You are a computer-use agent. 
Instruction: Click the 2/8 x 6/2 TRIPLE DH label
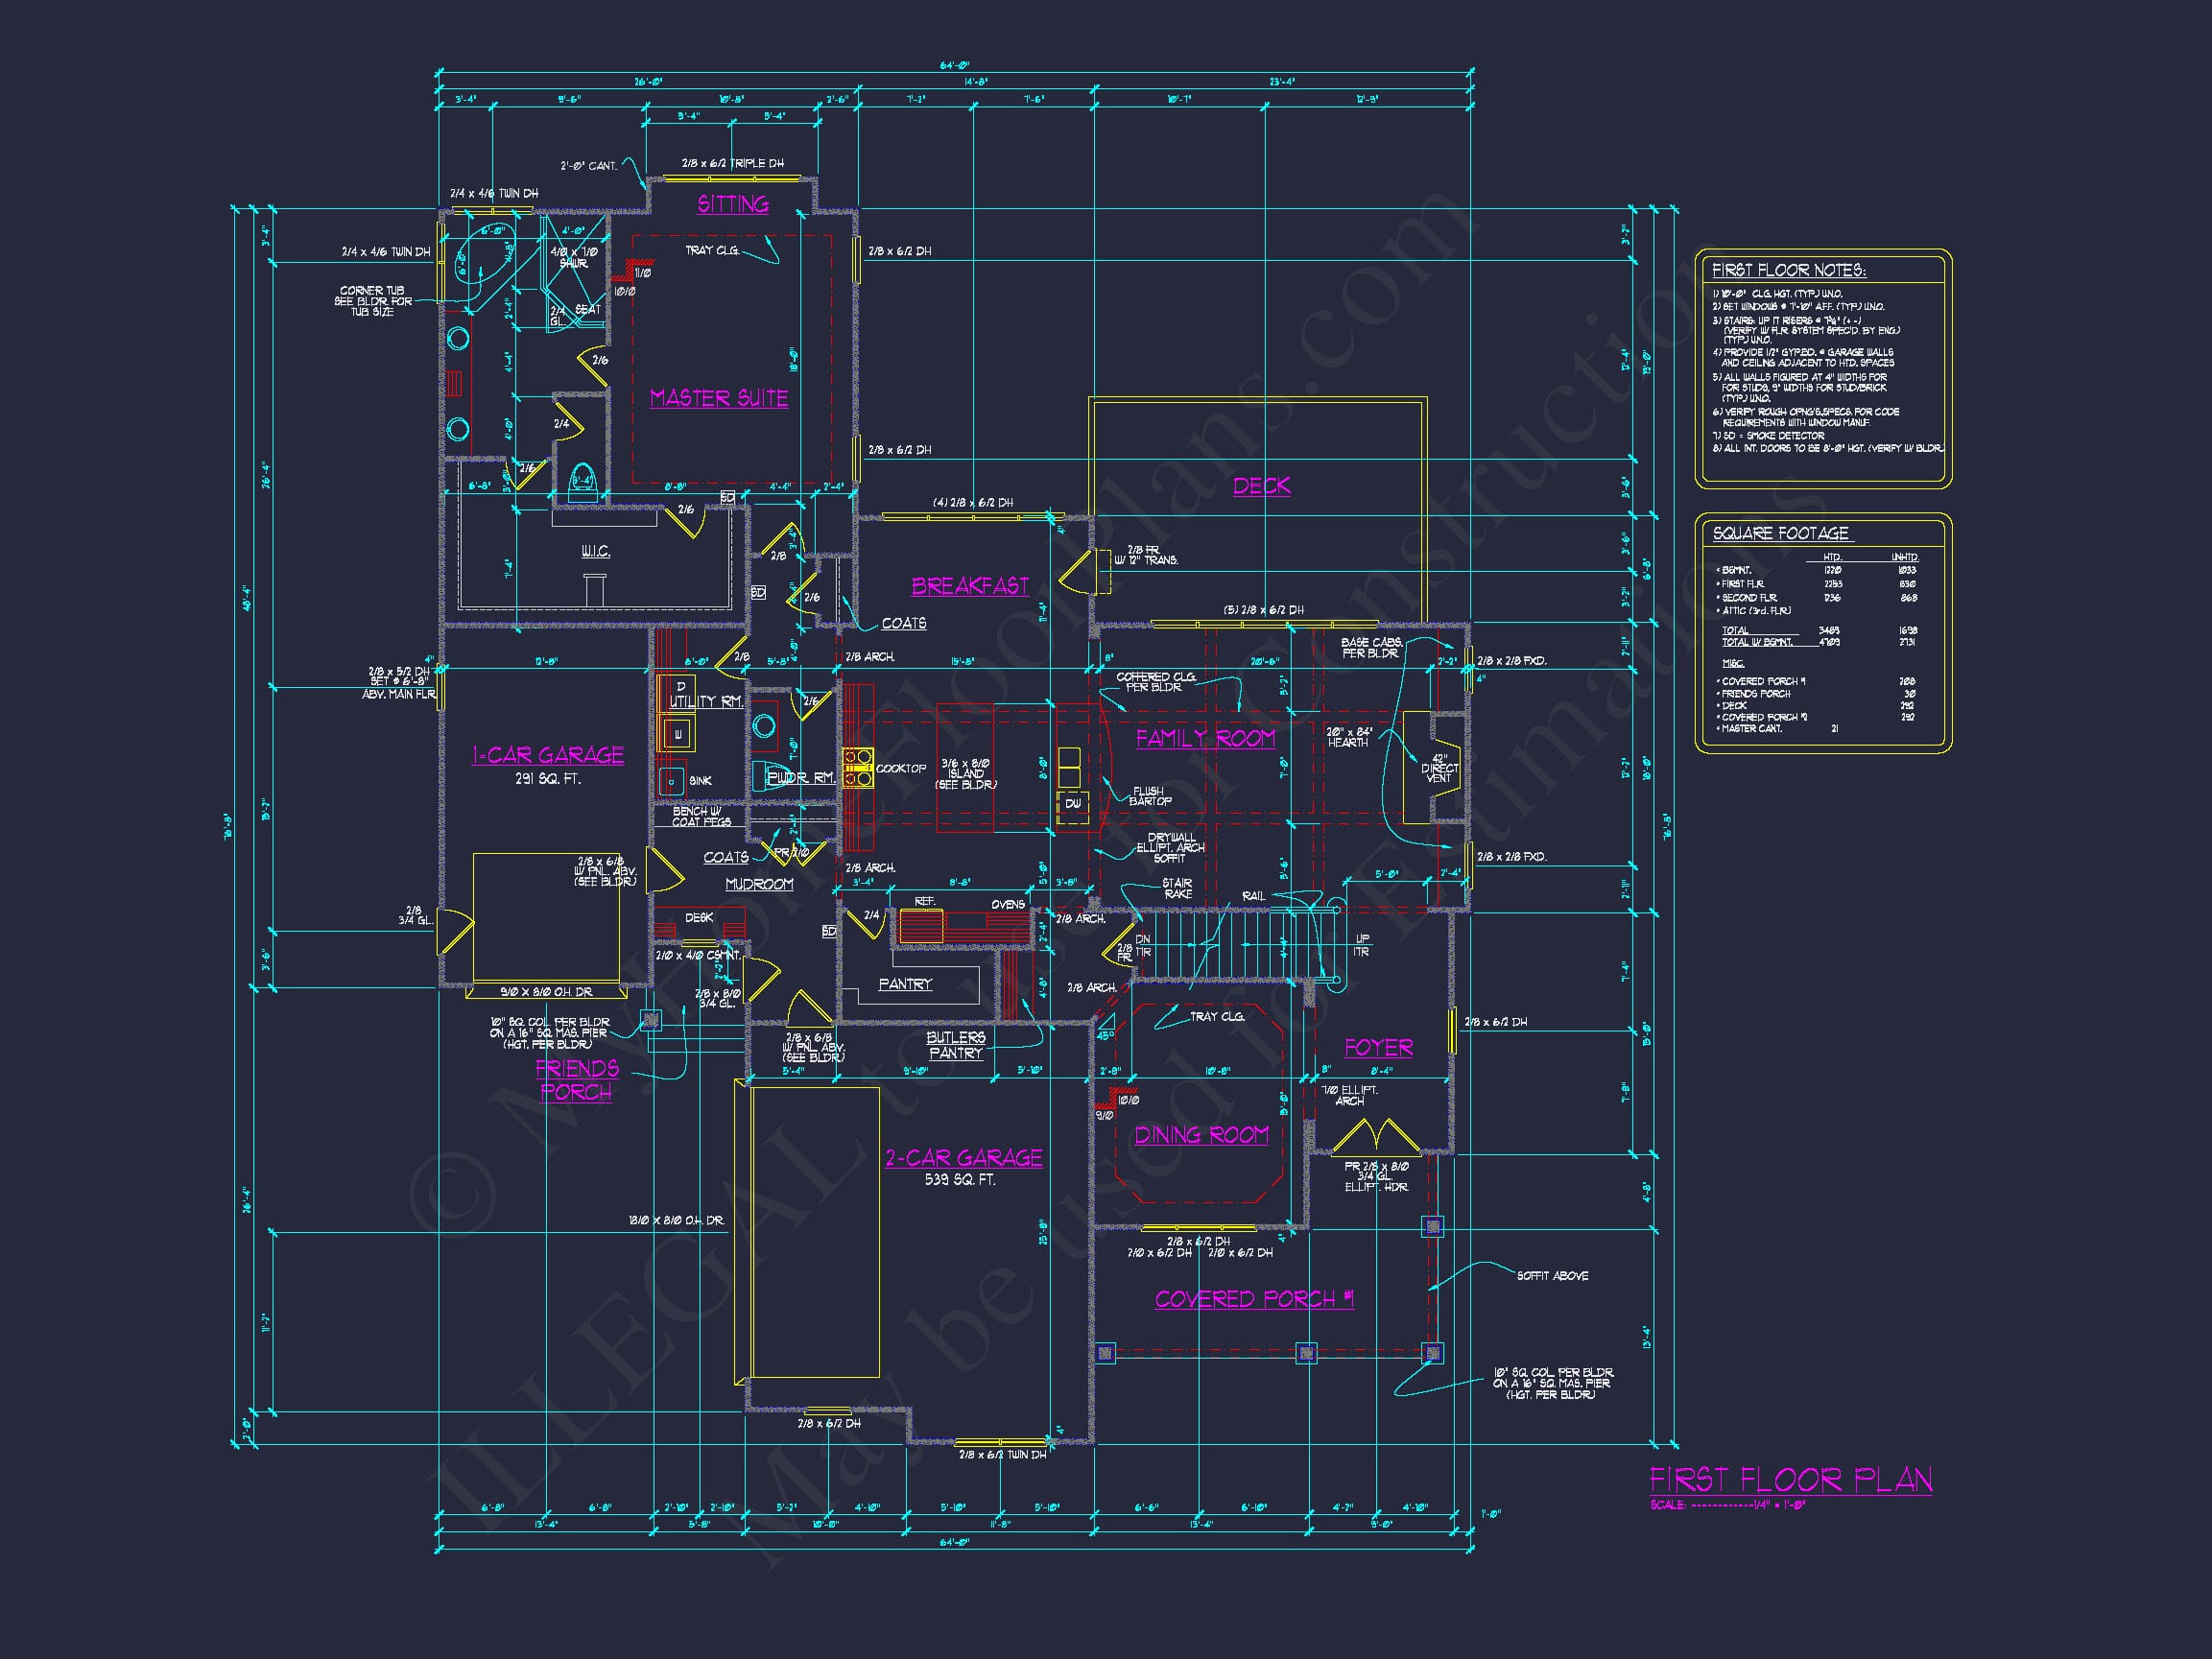732,163
